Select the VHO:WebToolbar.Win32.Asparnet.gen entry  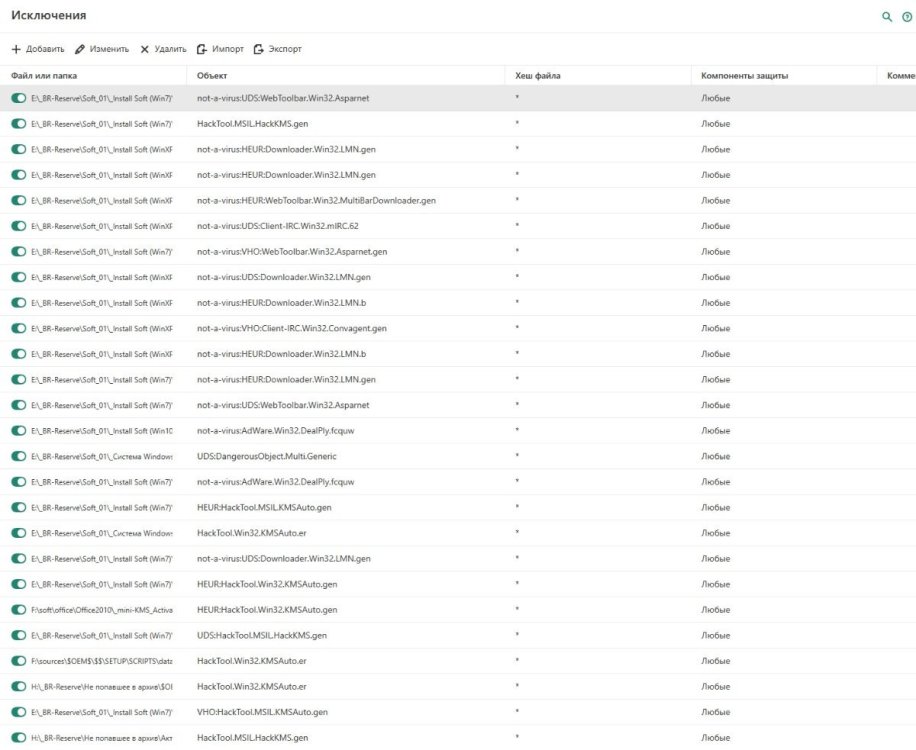[x=292, y=252]
